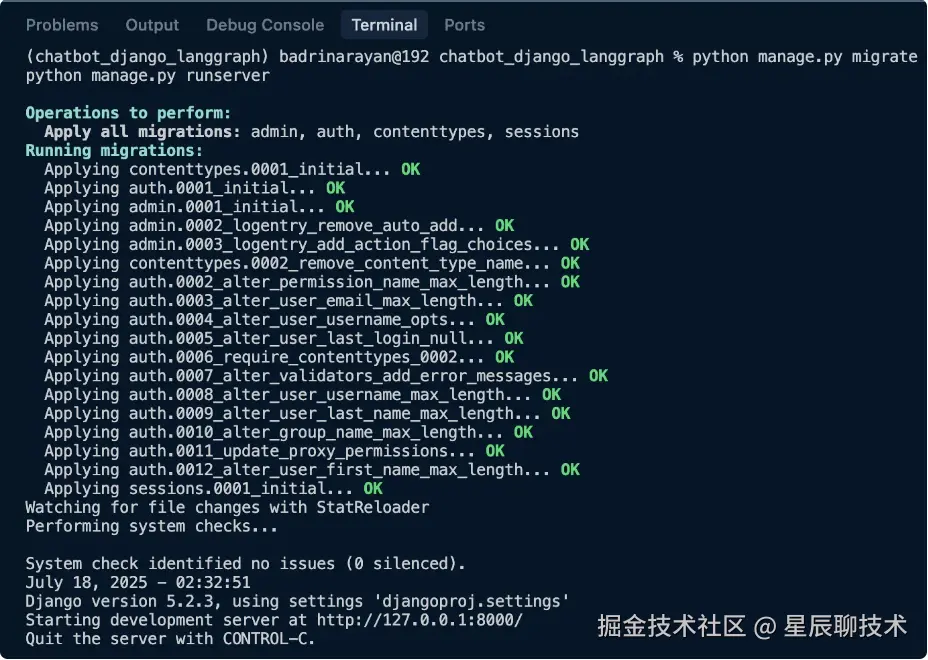Open the http://127.0.0.1:8000/ server link
This screenshot has height=660, width=928.
coord(420,620)
